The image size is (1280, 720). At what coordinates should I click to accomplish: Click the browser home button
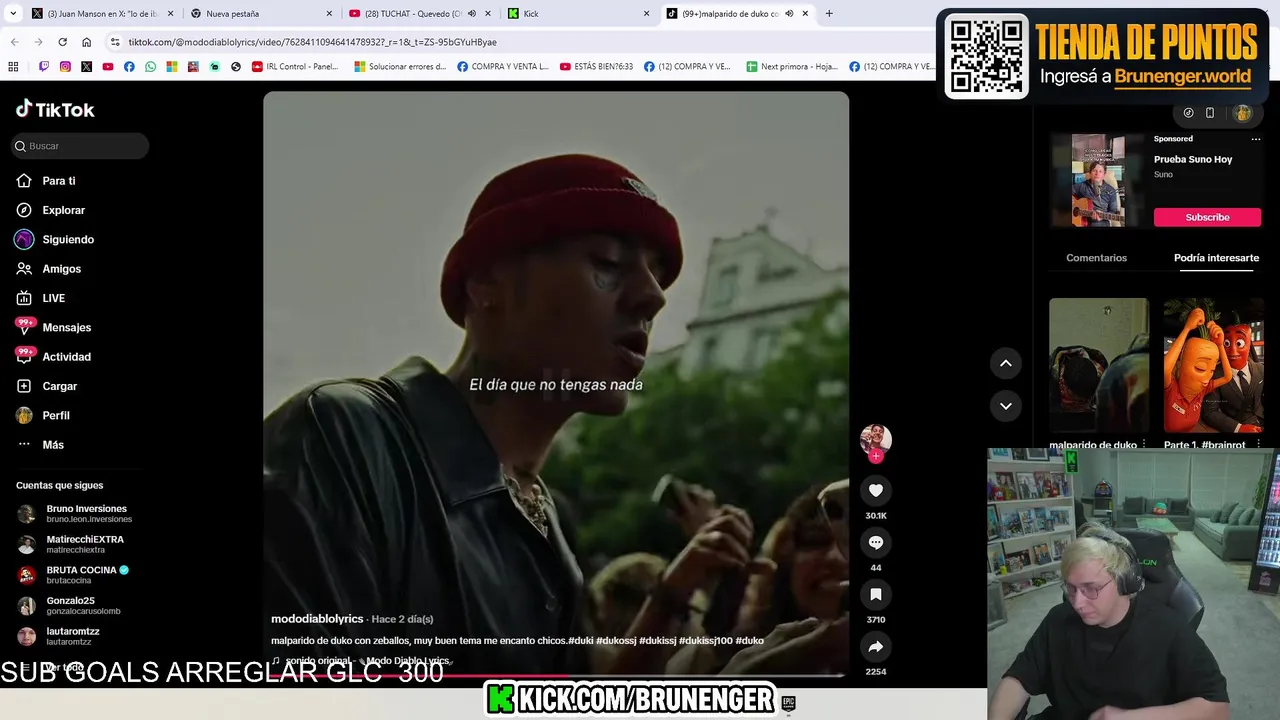[87, 42]
